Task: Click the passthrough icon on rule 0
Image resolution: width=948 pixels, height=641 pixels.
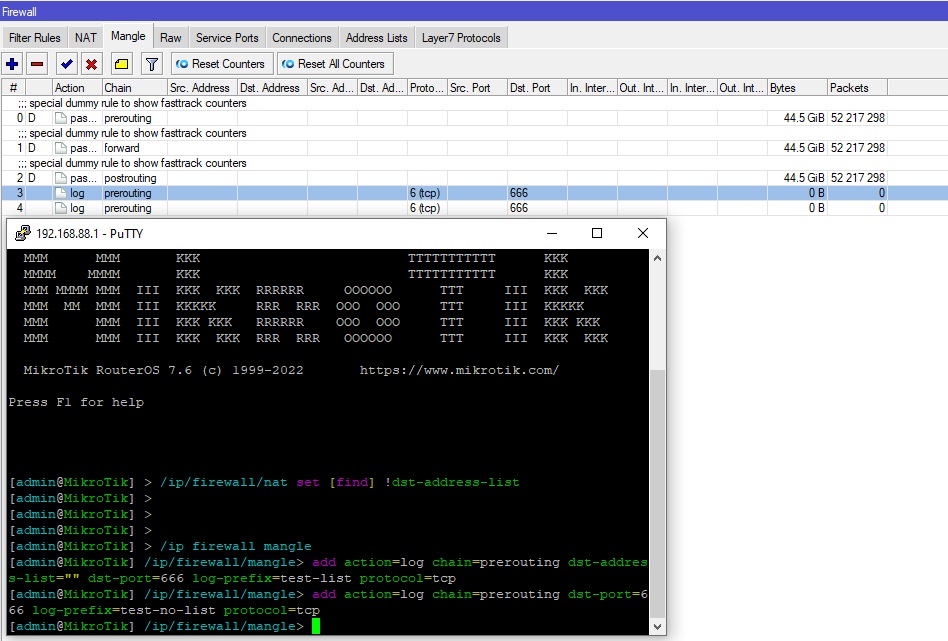Action: (x=60, y=117)
